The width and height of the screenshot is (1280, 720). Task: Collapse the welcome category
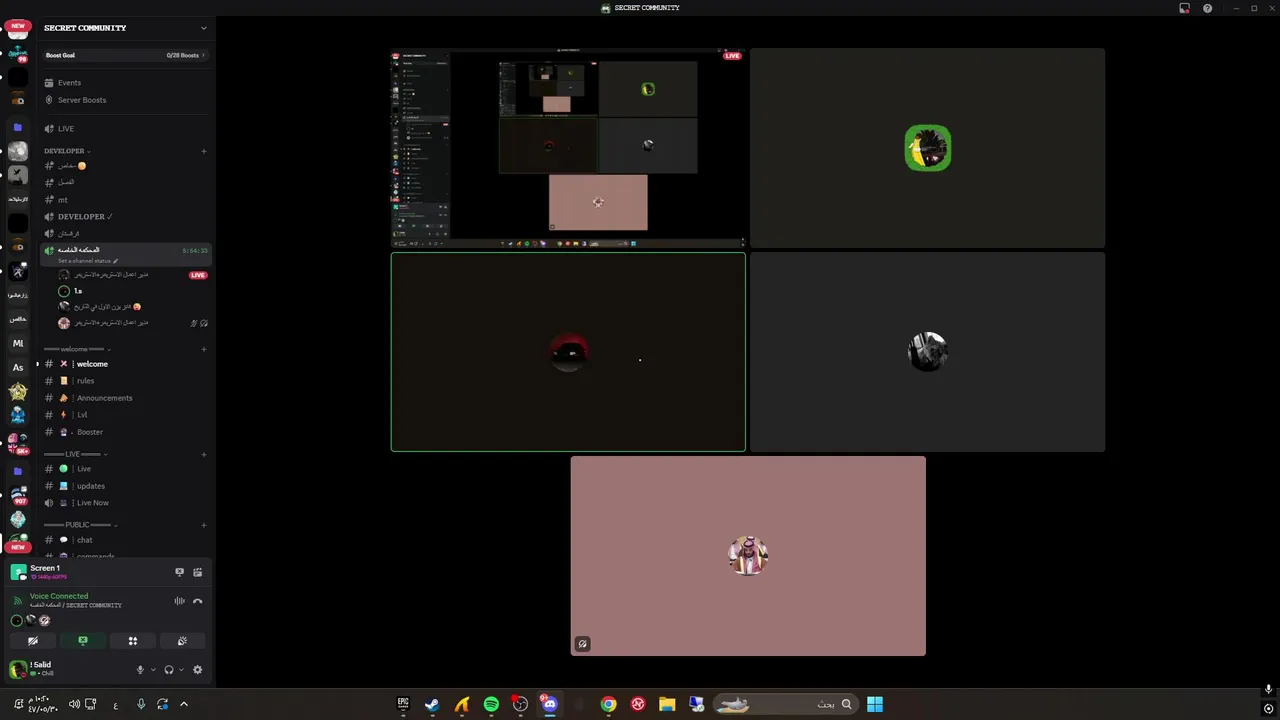(77, 349)
